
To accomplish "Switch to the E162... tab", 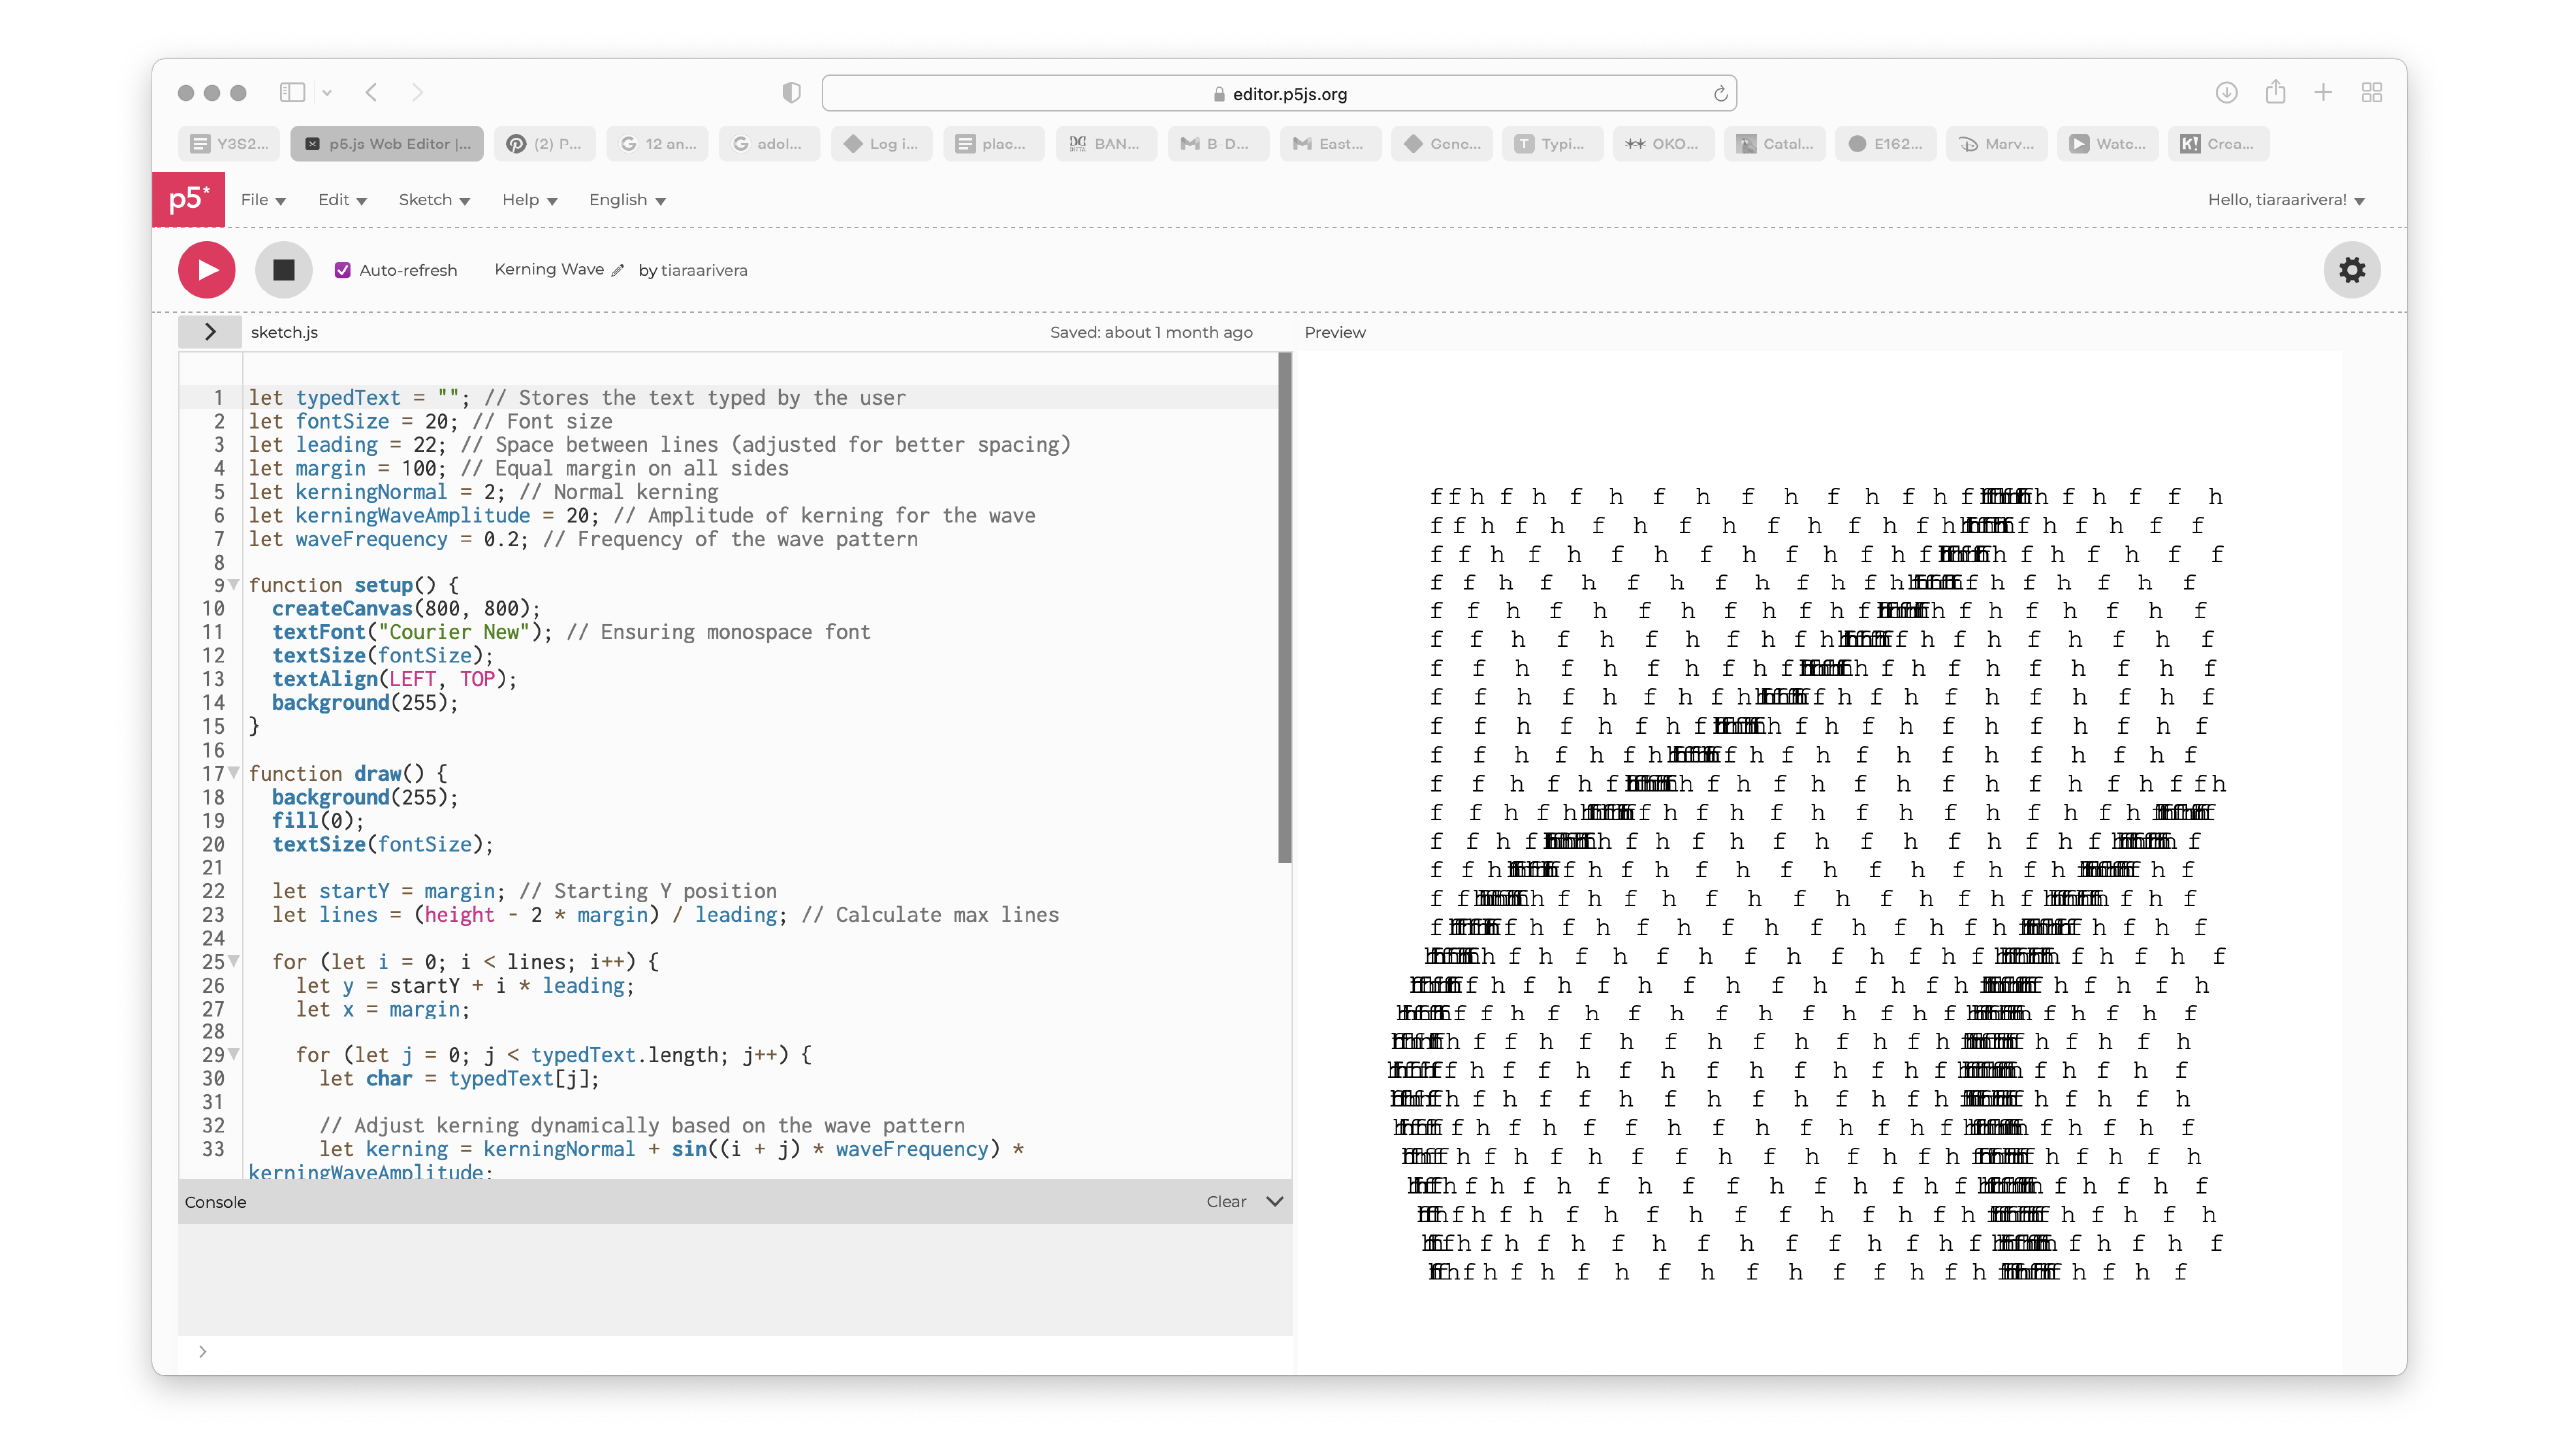I will [1886, 144].
